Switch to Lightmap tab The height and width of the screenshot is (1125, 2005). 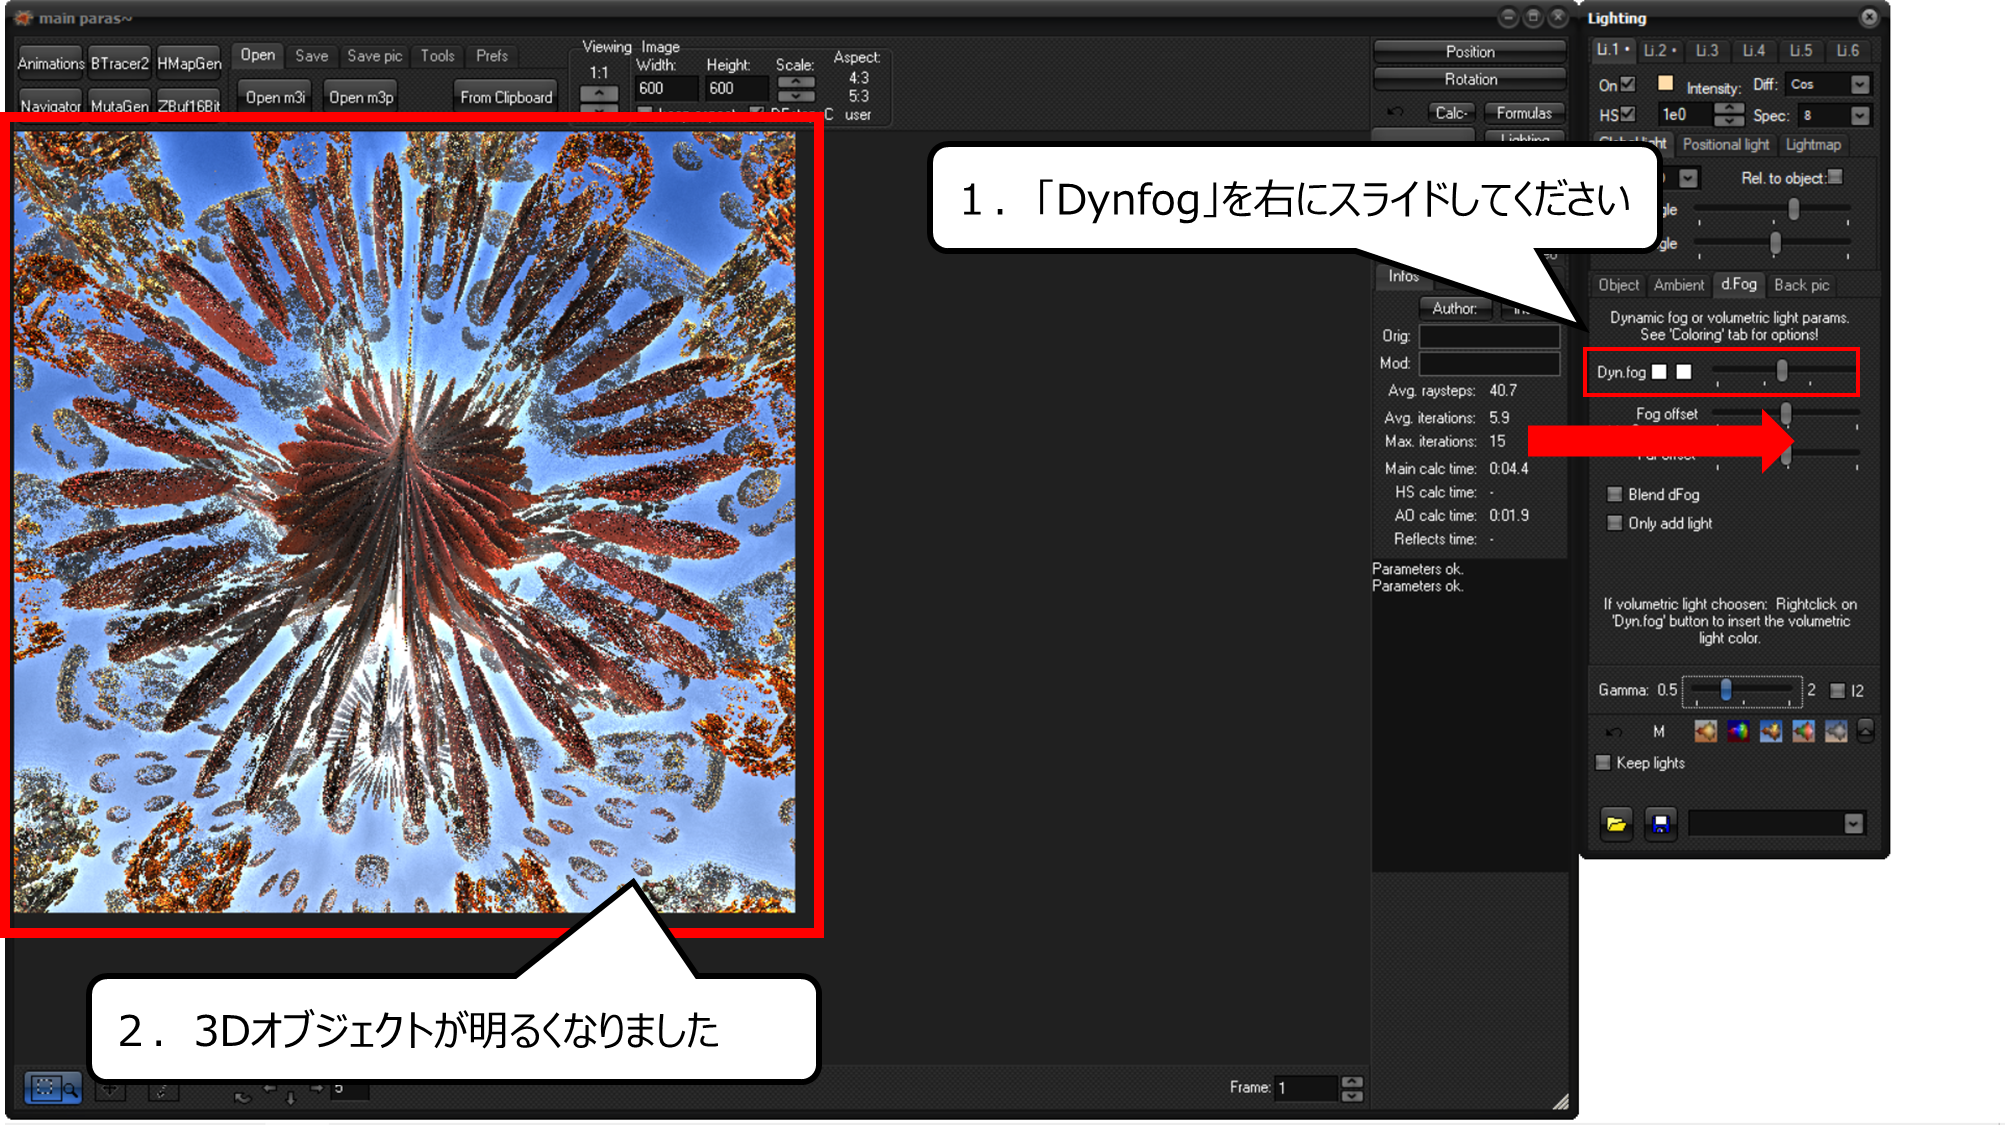1813,144
